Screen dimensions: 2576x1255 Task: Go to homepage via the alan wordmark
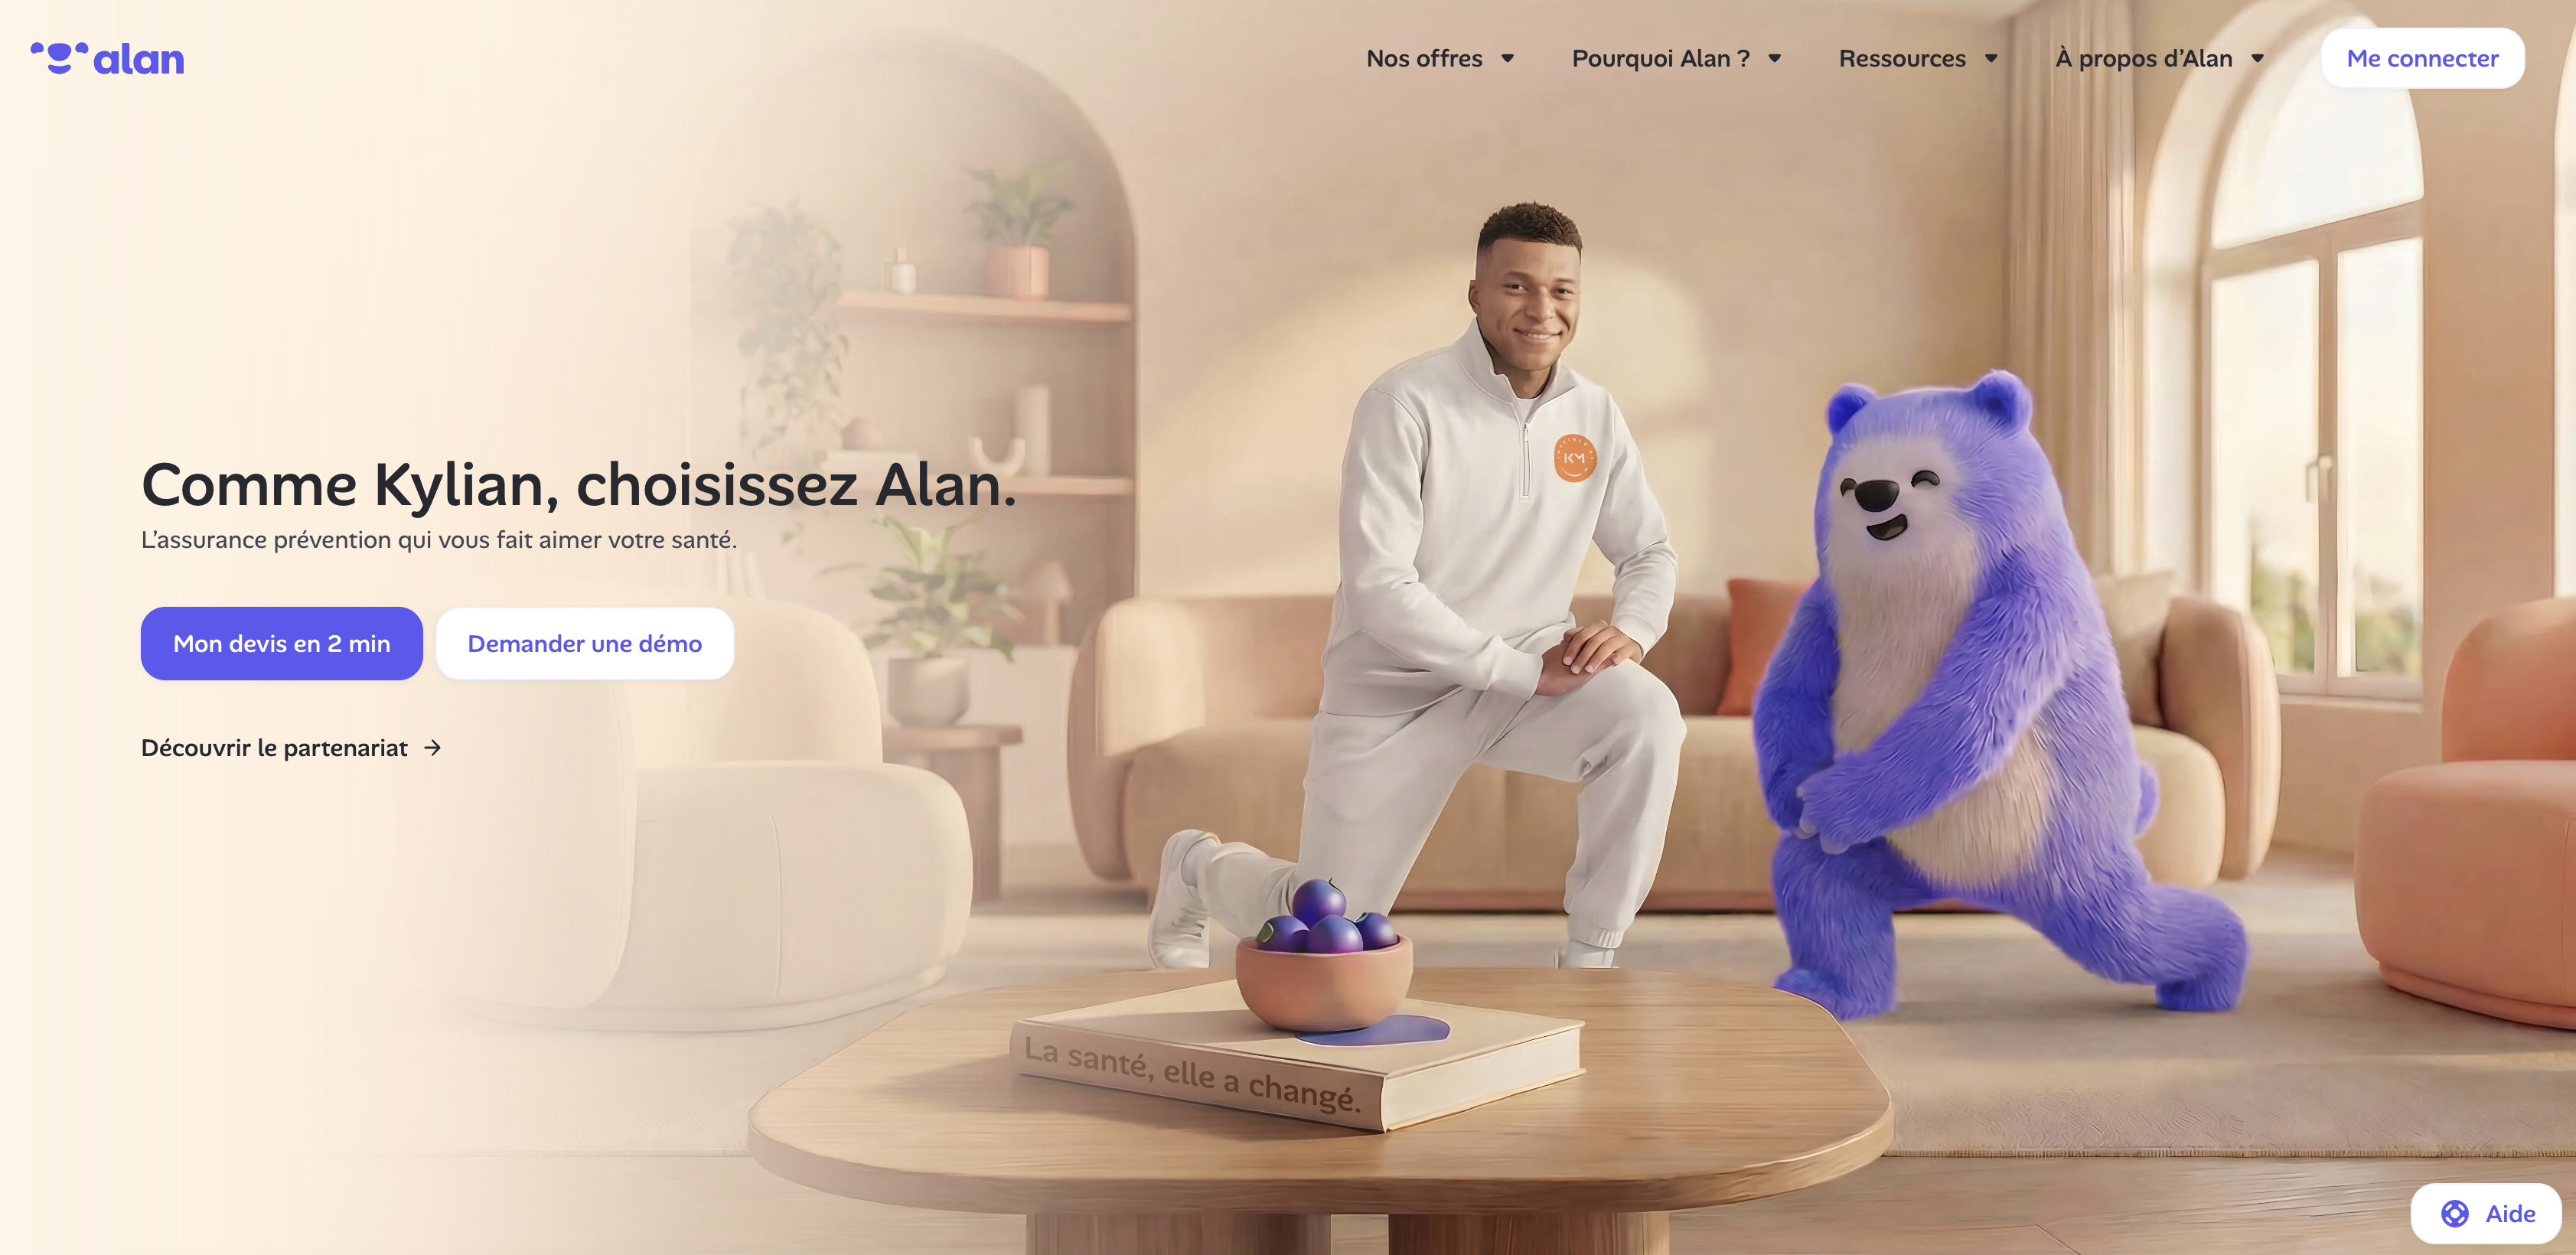[139, 60]
